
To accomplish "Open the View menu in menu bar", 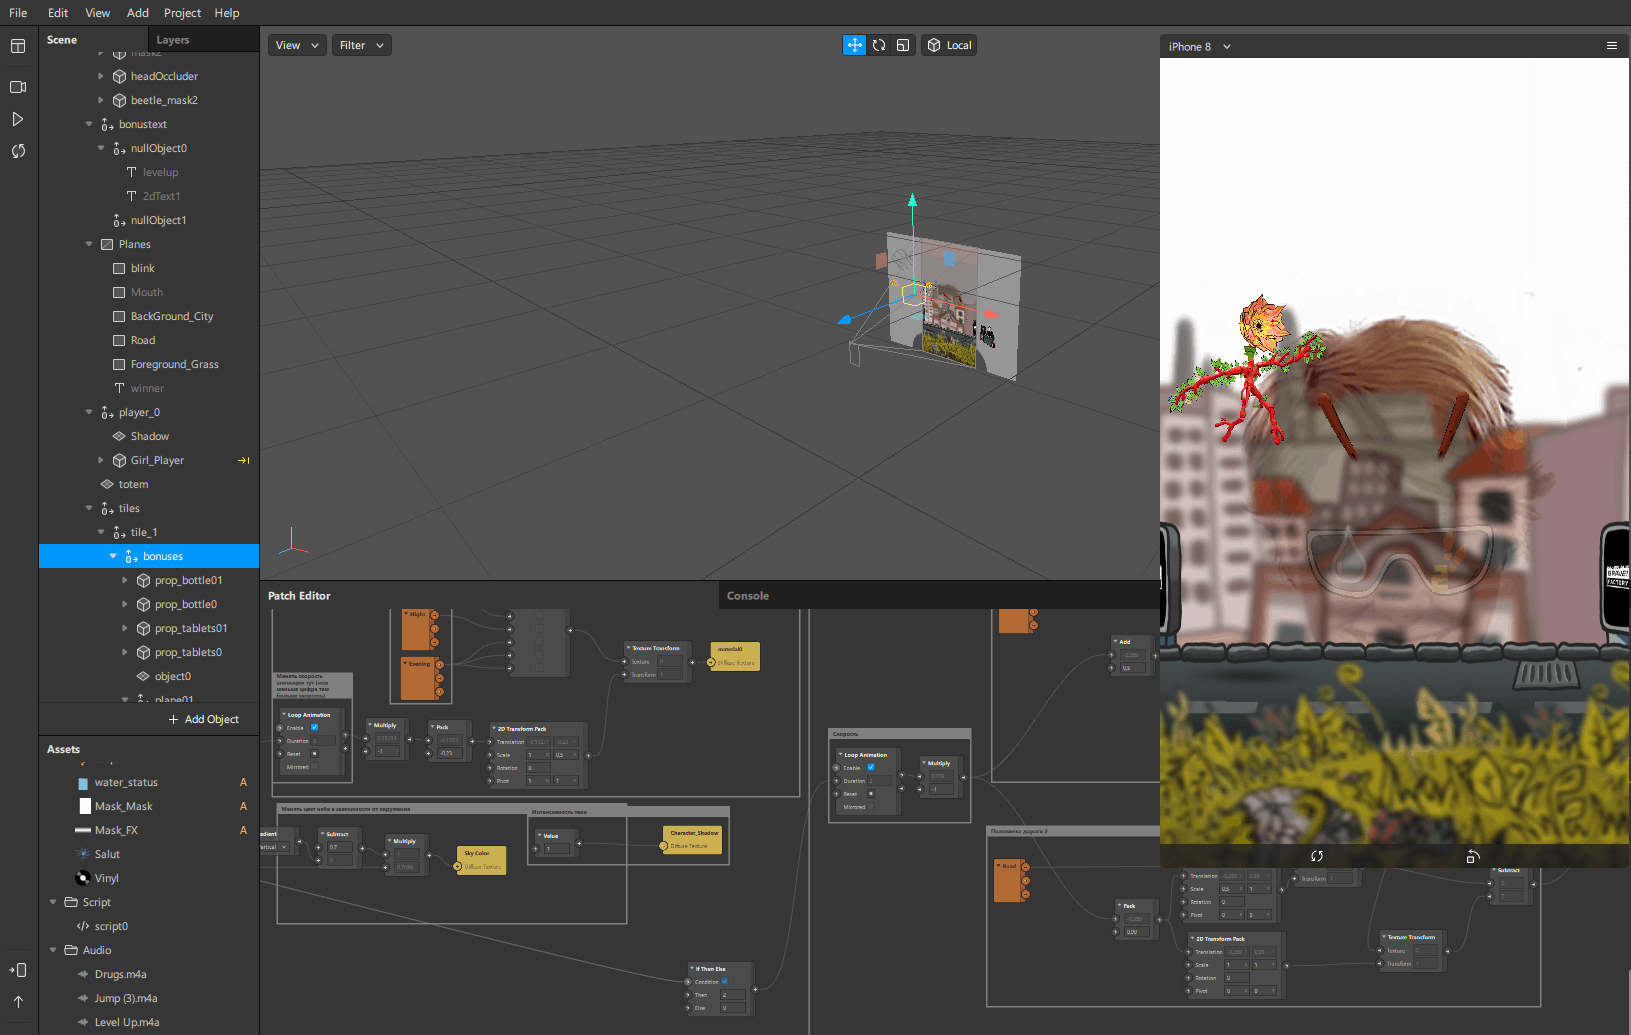I will click(98, 13).
